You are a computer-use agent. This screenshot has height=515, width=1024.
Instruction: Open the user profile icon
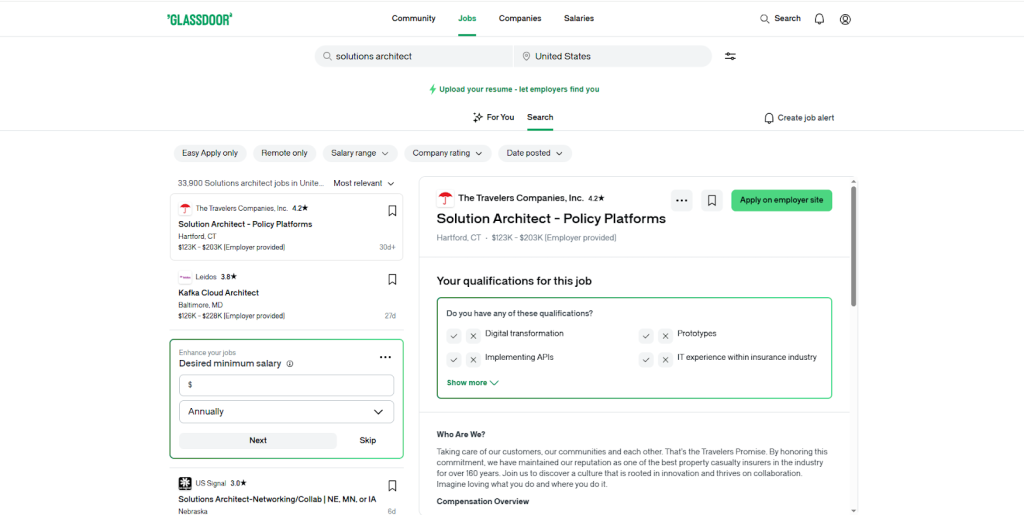tap(845, 19)
